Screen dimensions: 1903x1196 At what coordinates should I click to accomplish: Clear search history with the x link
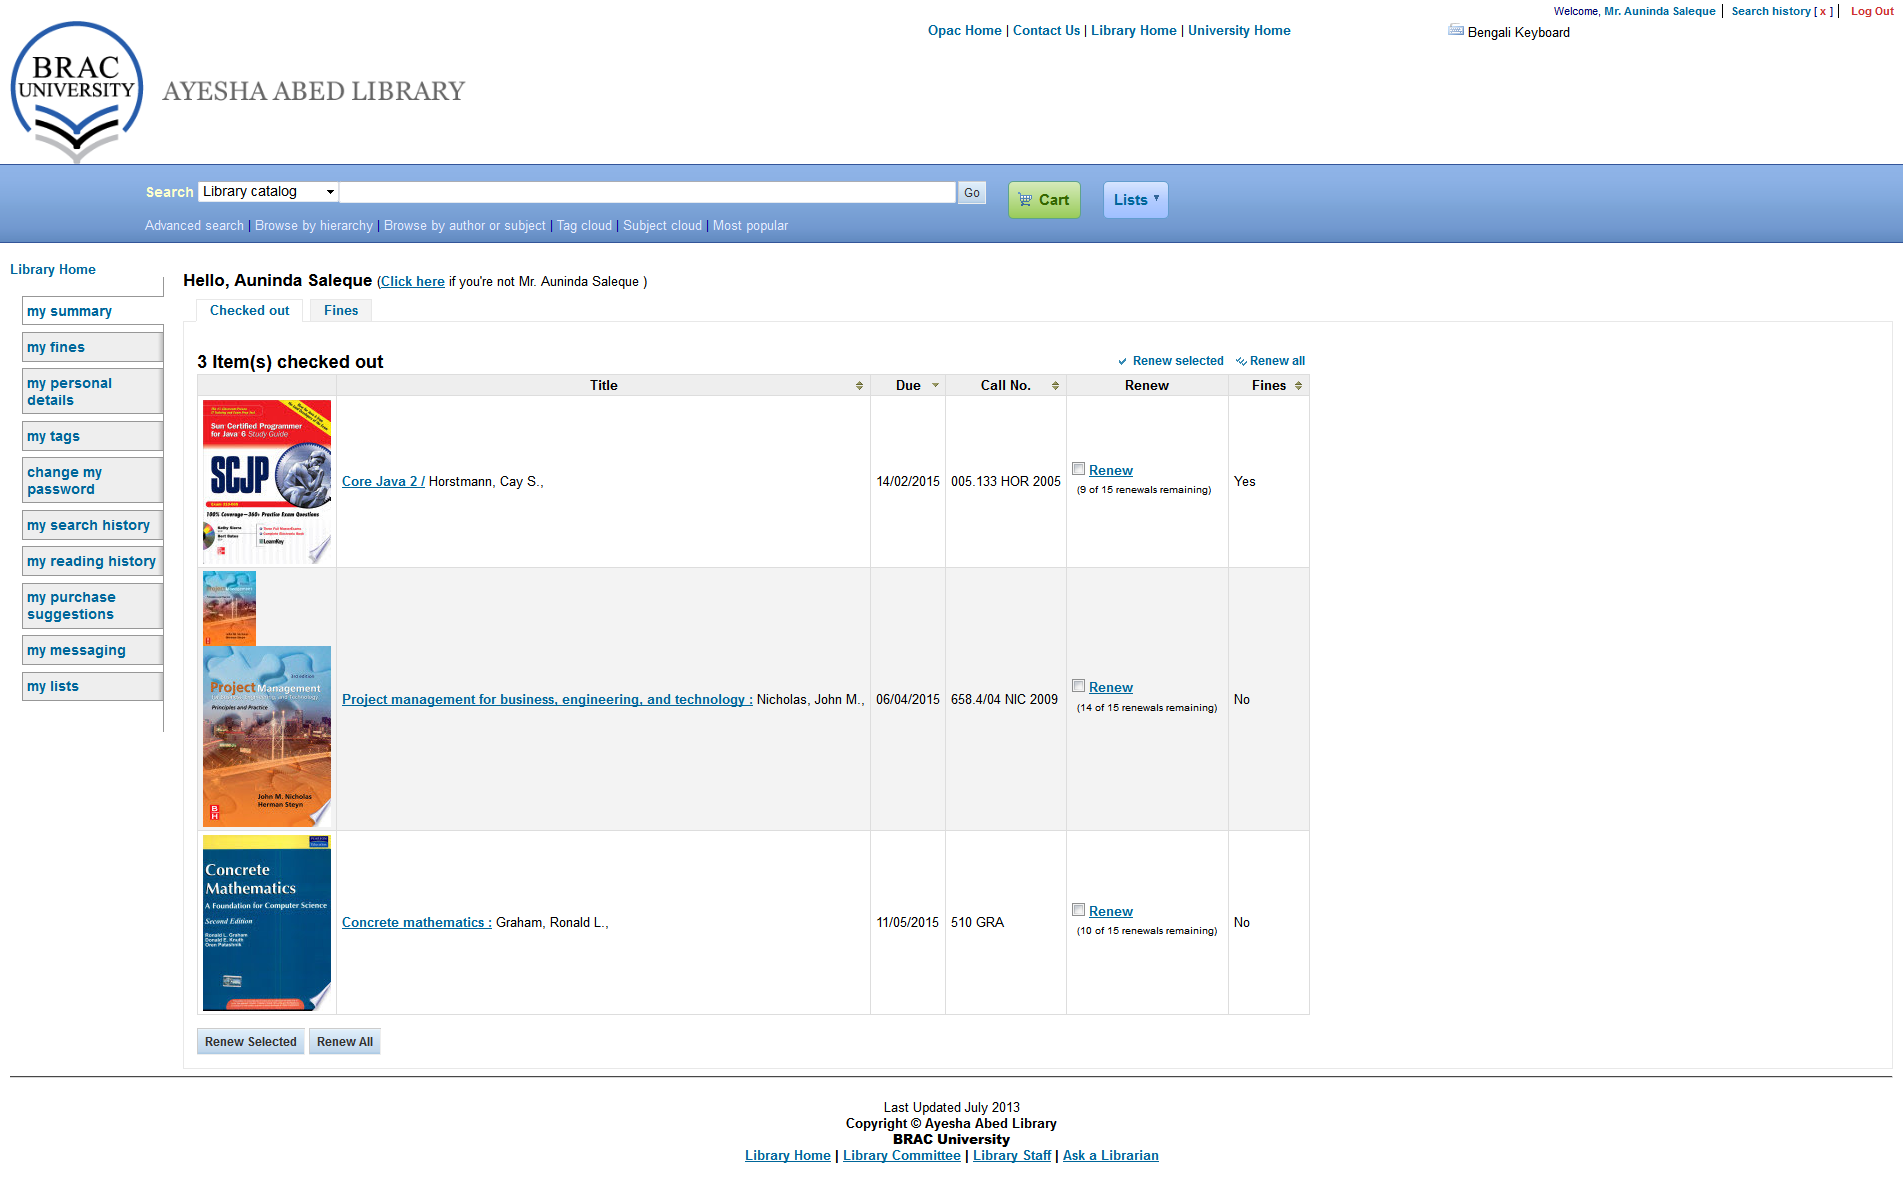click(x=1823, y=11)
